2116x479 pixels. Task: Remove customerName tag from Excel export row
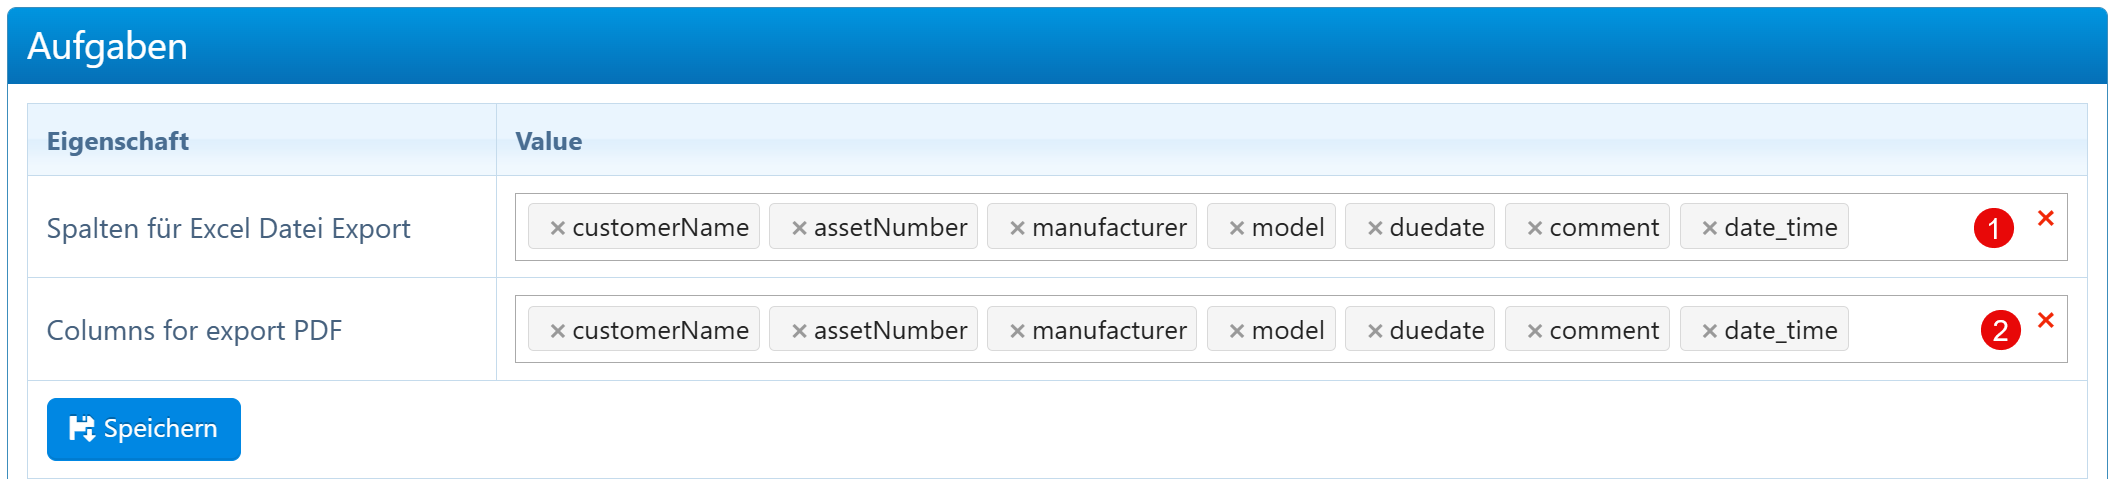558,228
